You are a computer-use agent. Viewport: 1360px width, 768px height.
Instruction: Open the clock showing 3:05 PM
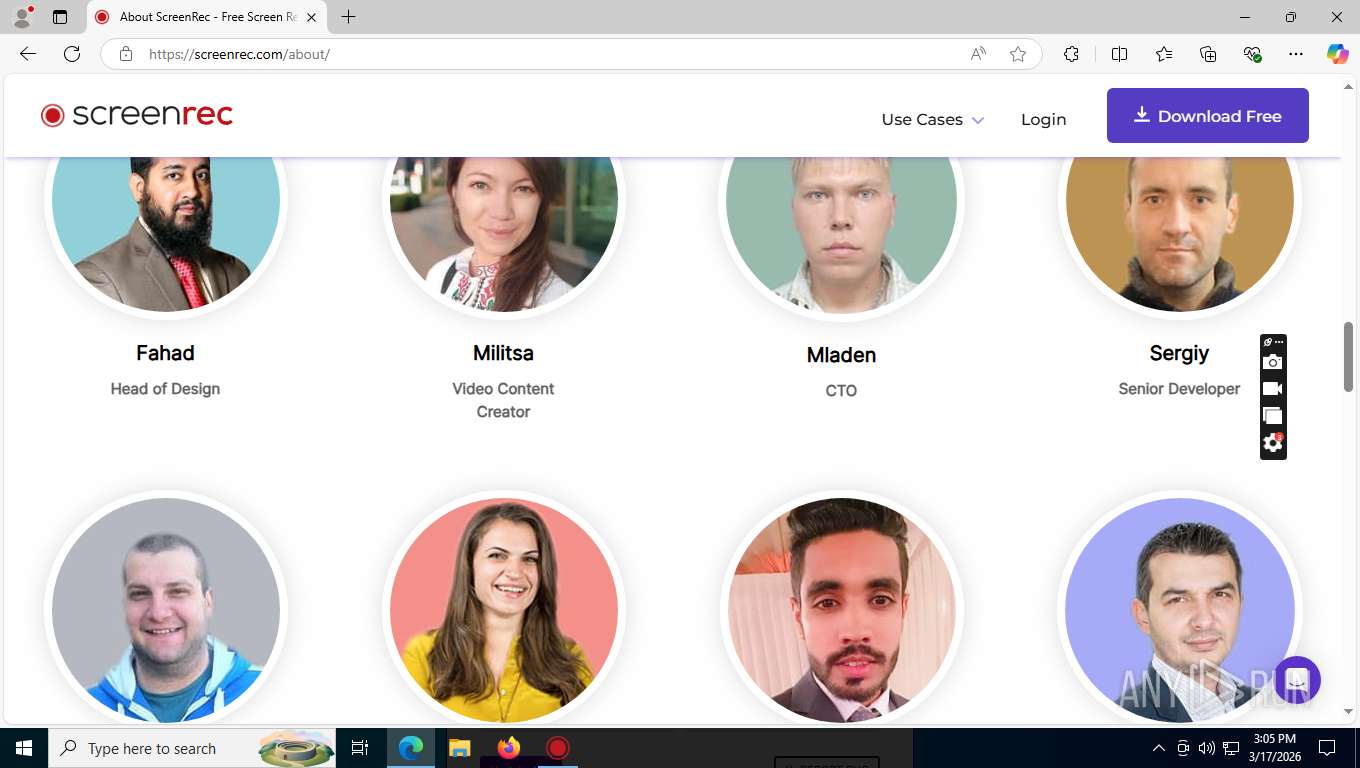coord(1275,748)
